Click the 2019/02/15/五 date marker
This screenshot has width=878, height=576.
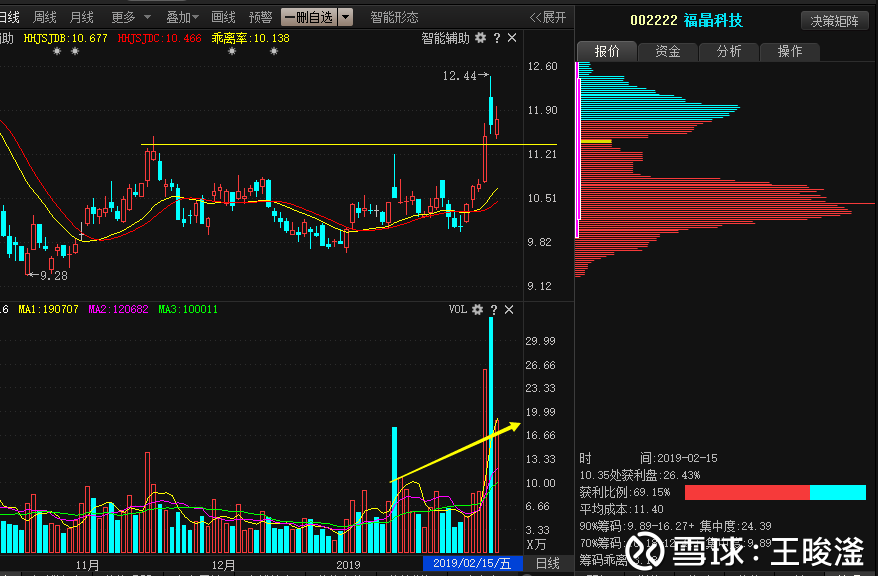point(472,563)
